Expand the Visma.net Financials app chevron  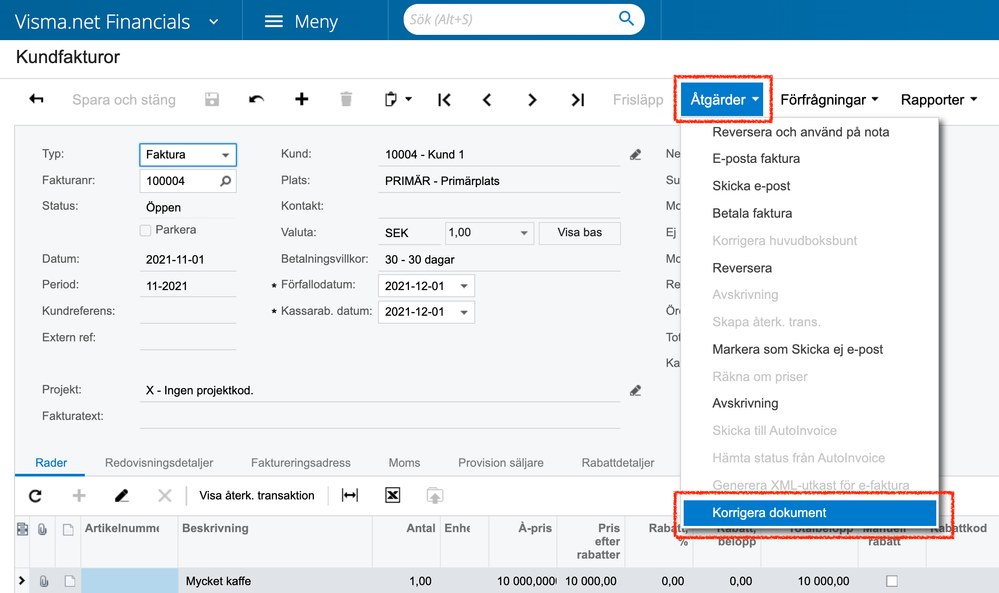point(214,22)
